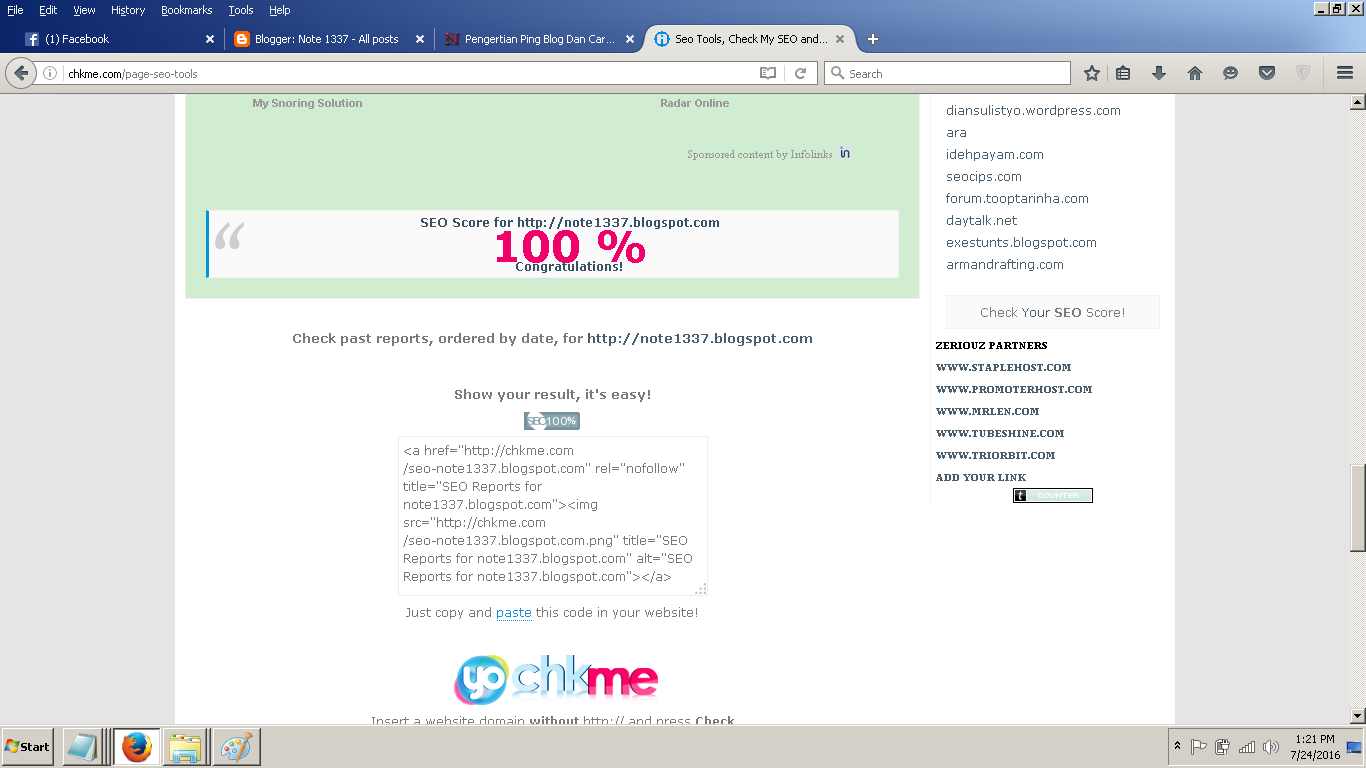1366x768 pixels.
Task: Open the View menu
Action: 84,10
